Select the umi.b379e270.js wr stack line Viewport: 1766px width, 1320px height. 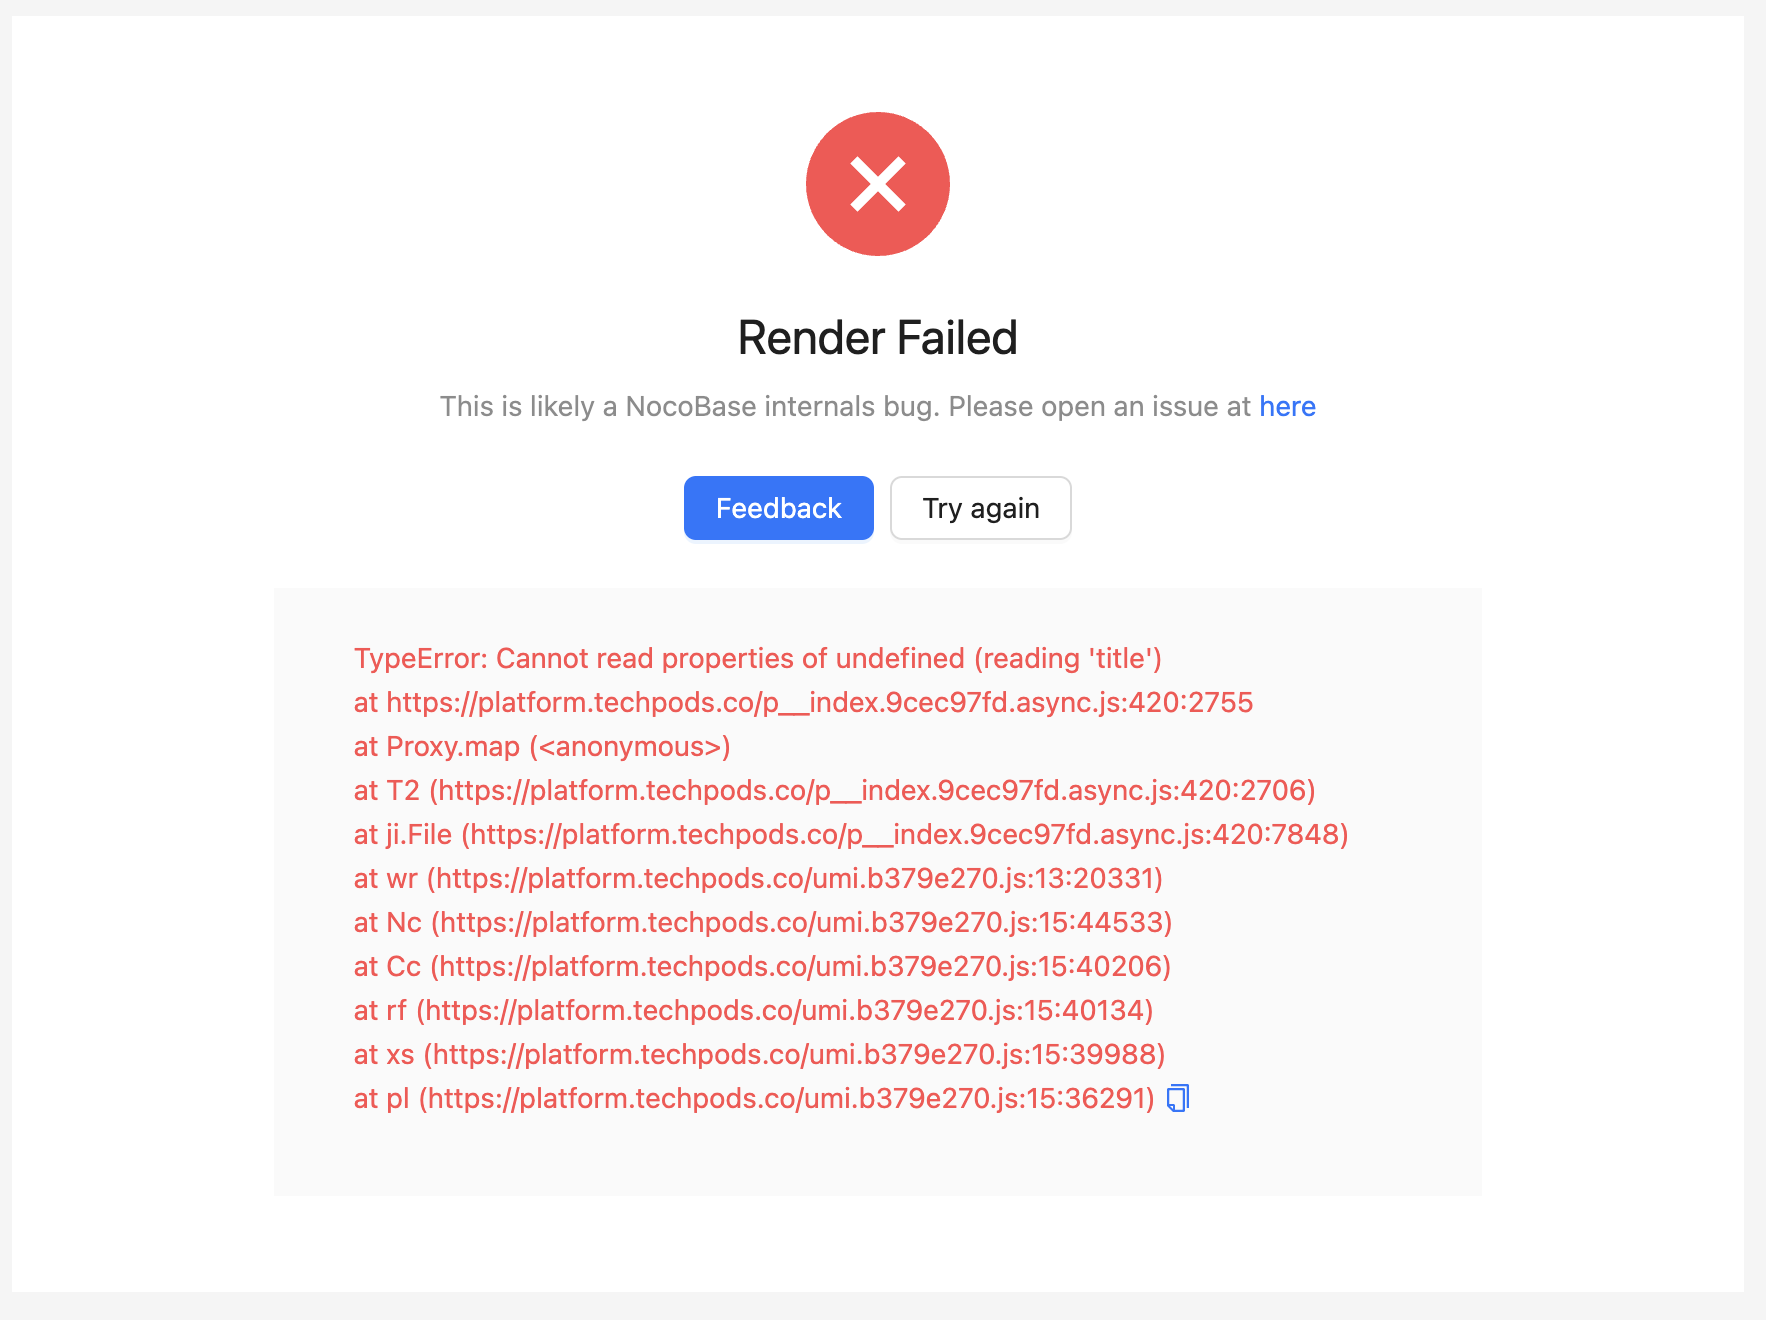(757, 878)
